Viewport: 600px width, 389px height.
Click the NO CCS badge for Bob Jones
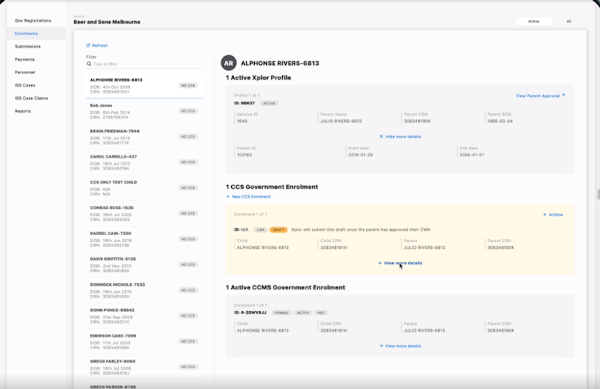(x=188, y=111)
